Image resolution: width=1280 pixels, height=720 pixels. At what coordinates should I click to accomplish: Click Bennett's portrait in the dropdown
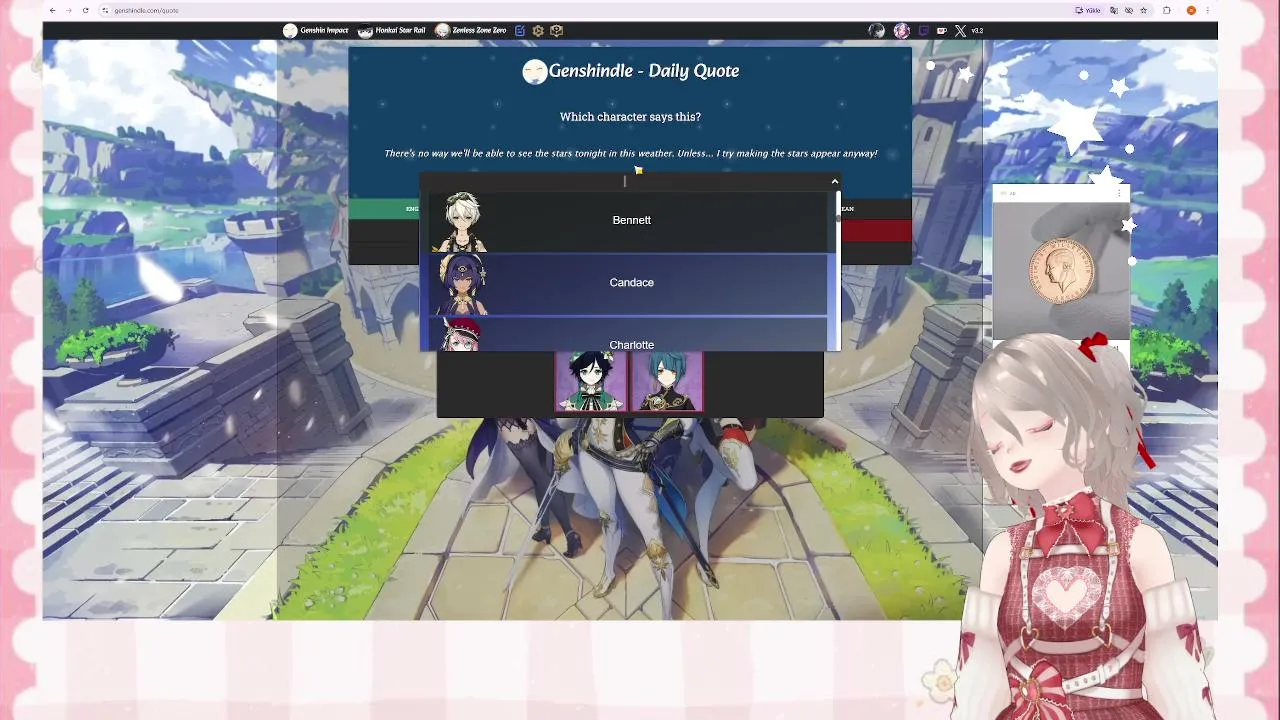pyautogui.click(x=461, y=221)
